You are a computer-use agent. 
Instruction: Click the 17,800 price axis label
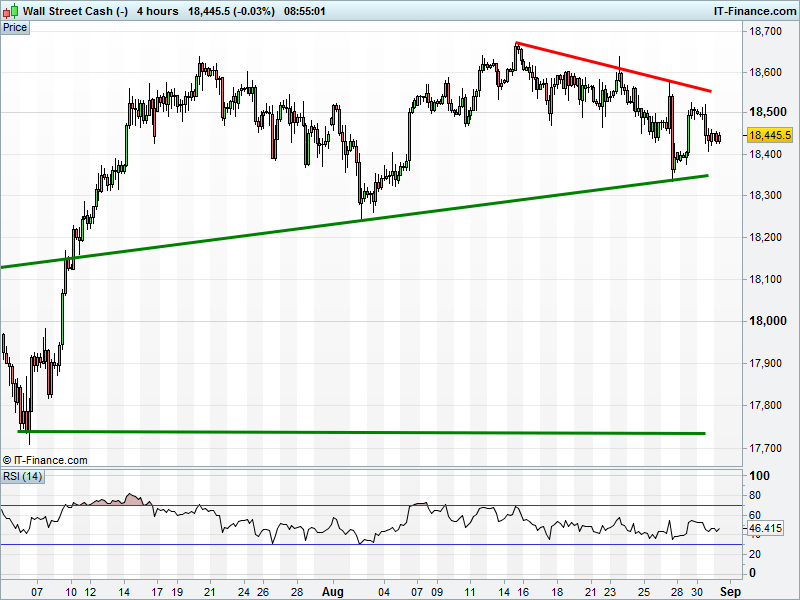[x=765, y=405]
